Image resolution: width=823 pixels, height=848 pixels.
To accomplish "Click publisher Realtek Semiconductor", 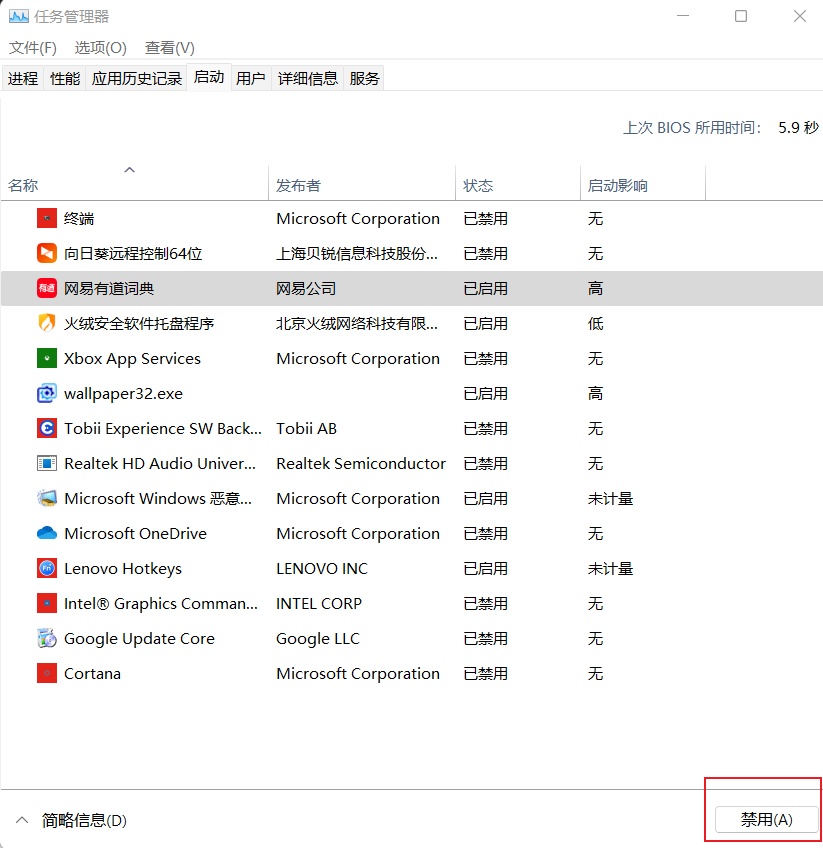I will [361, 464].
